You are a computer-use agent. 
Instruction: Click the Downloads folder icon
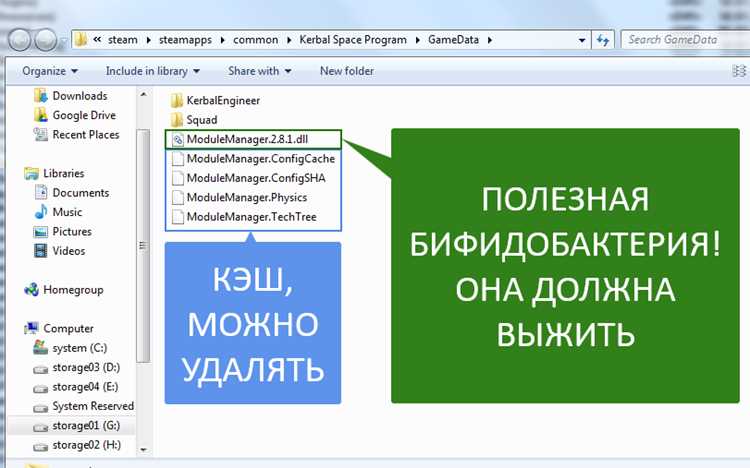(41, 96)
